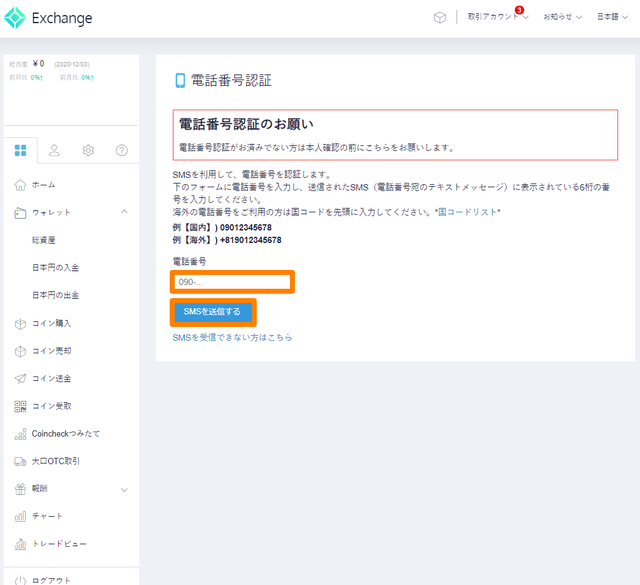The height and width of the screenshot is (585, 640).
Task: Open the 国コードリスト link
Action: [467, 212]
